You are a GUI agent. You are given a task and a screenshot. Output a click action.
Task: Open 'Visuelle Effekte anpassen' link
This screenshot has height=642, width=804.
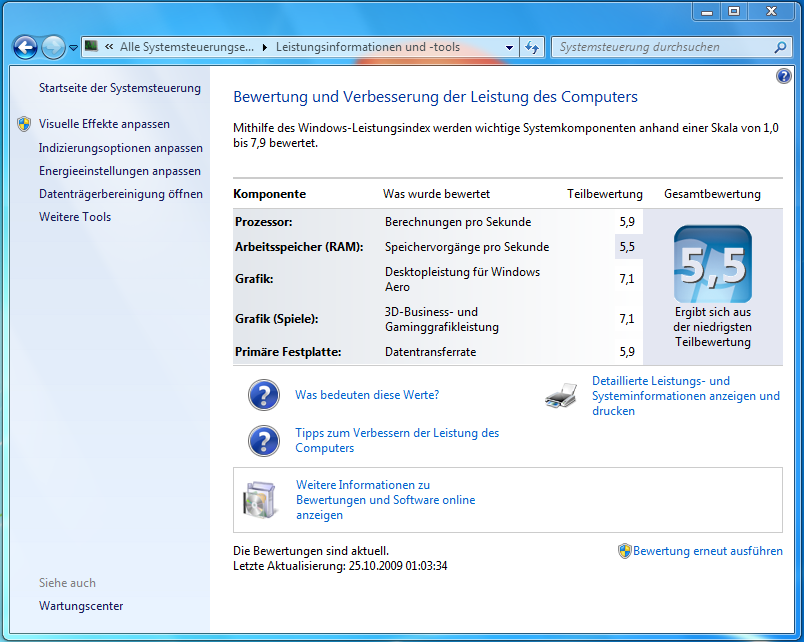coord(104,124)
